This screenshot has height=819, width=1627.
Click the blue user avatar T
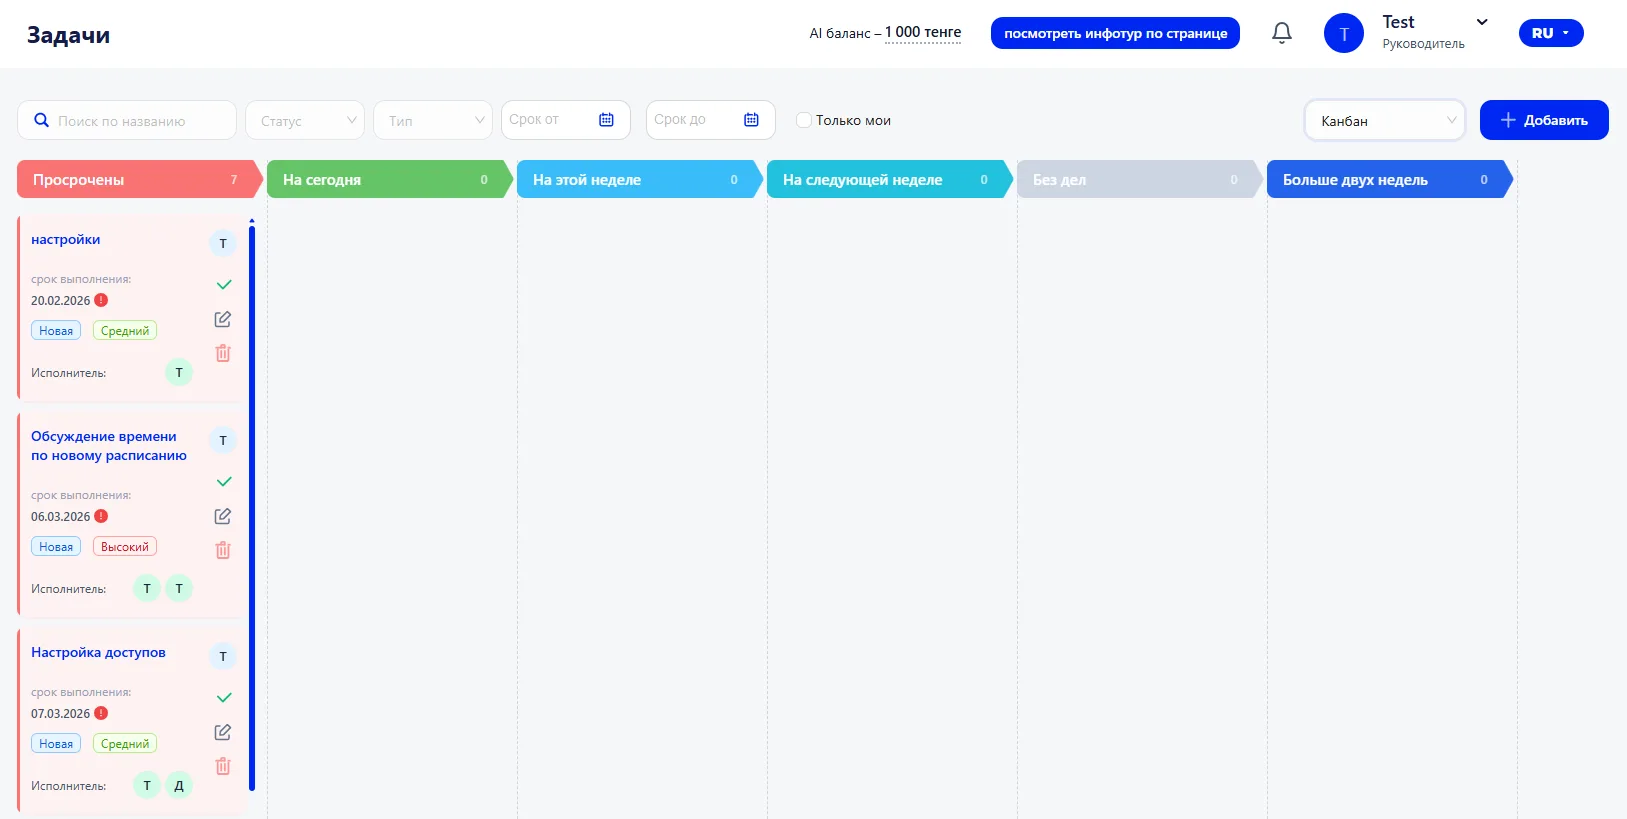pos(1344,33)
